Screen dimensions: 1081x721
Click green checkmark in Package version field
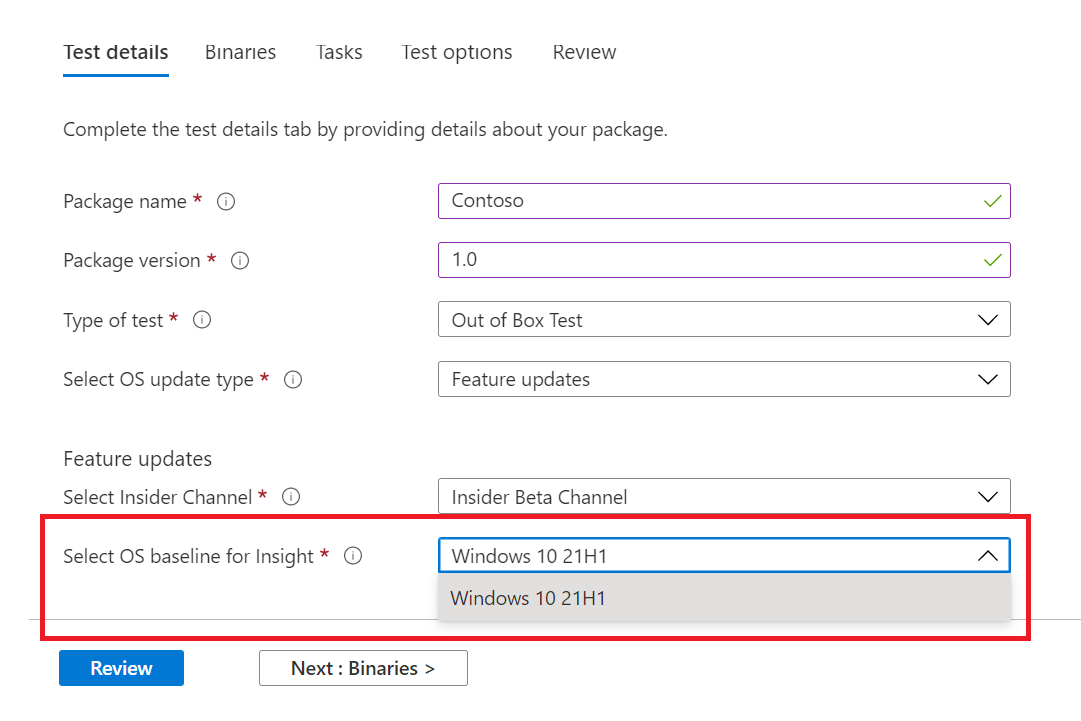[x=992, y=260]
